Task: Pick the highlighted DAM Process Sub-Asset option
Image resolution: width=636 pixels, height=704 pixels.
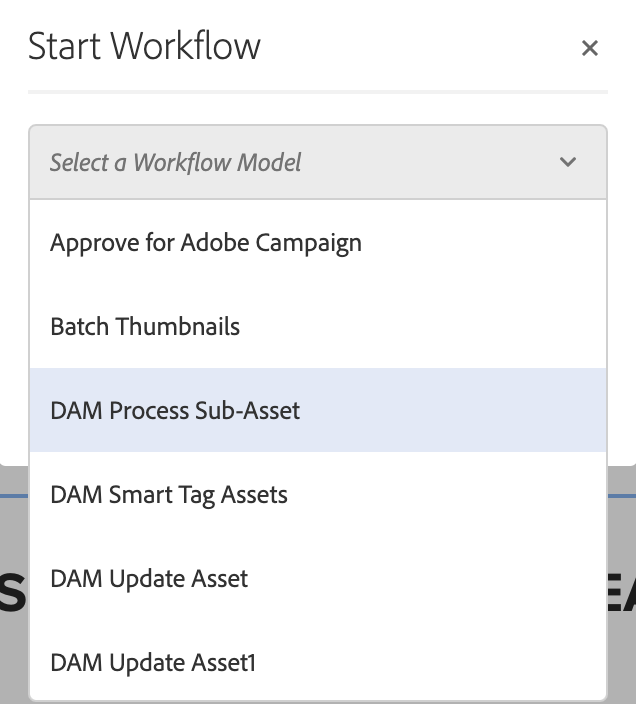Action: pyautogui.click(x=175, y=411)
